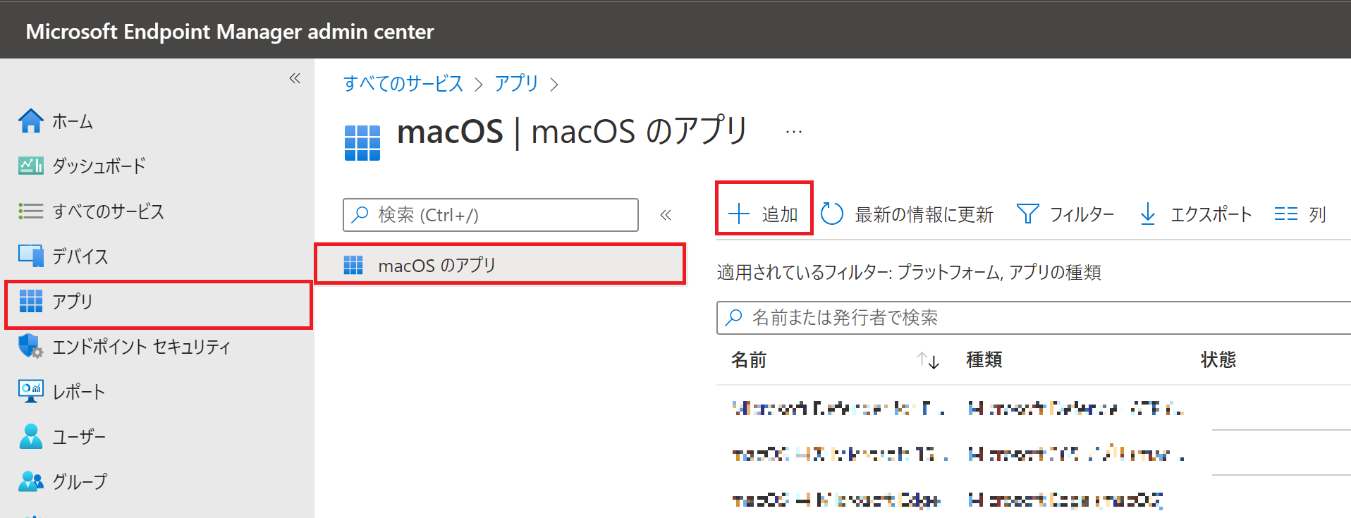
Task: Sort by the 名前 column header
Action: [749, 360]
